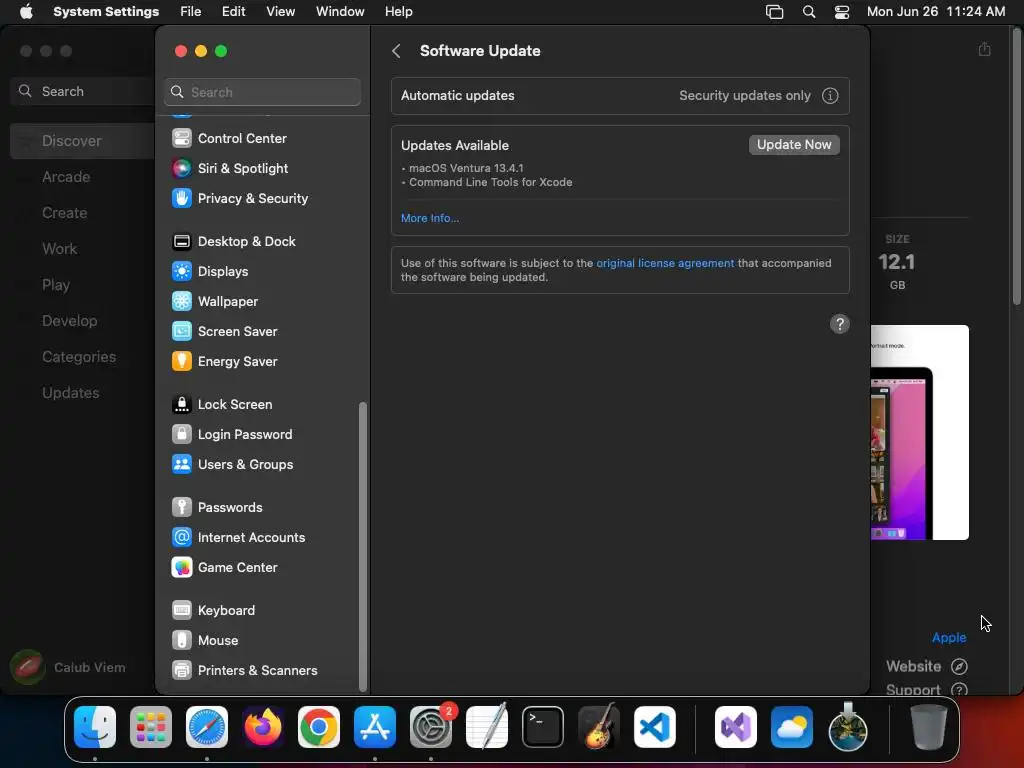Click the help question mark button

click(840, 325)
